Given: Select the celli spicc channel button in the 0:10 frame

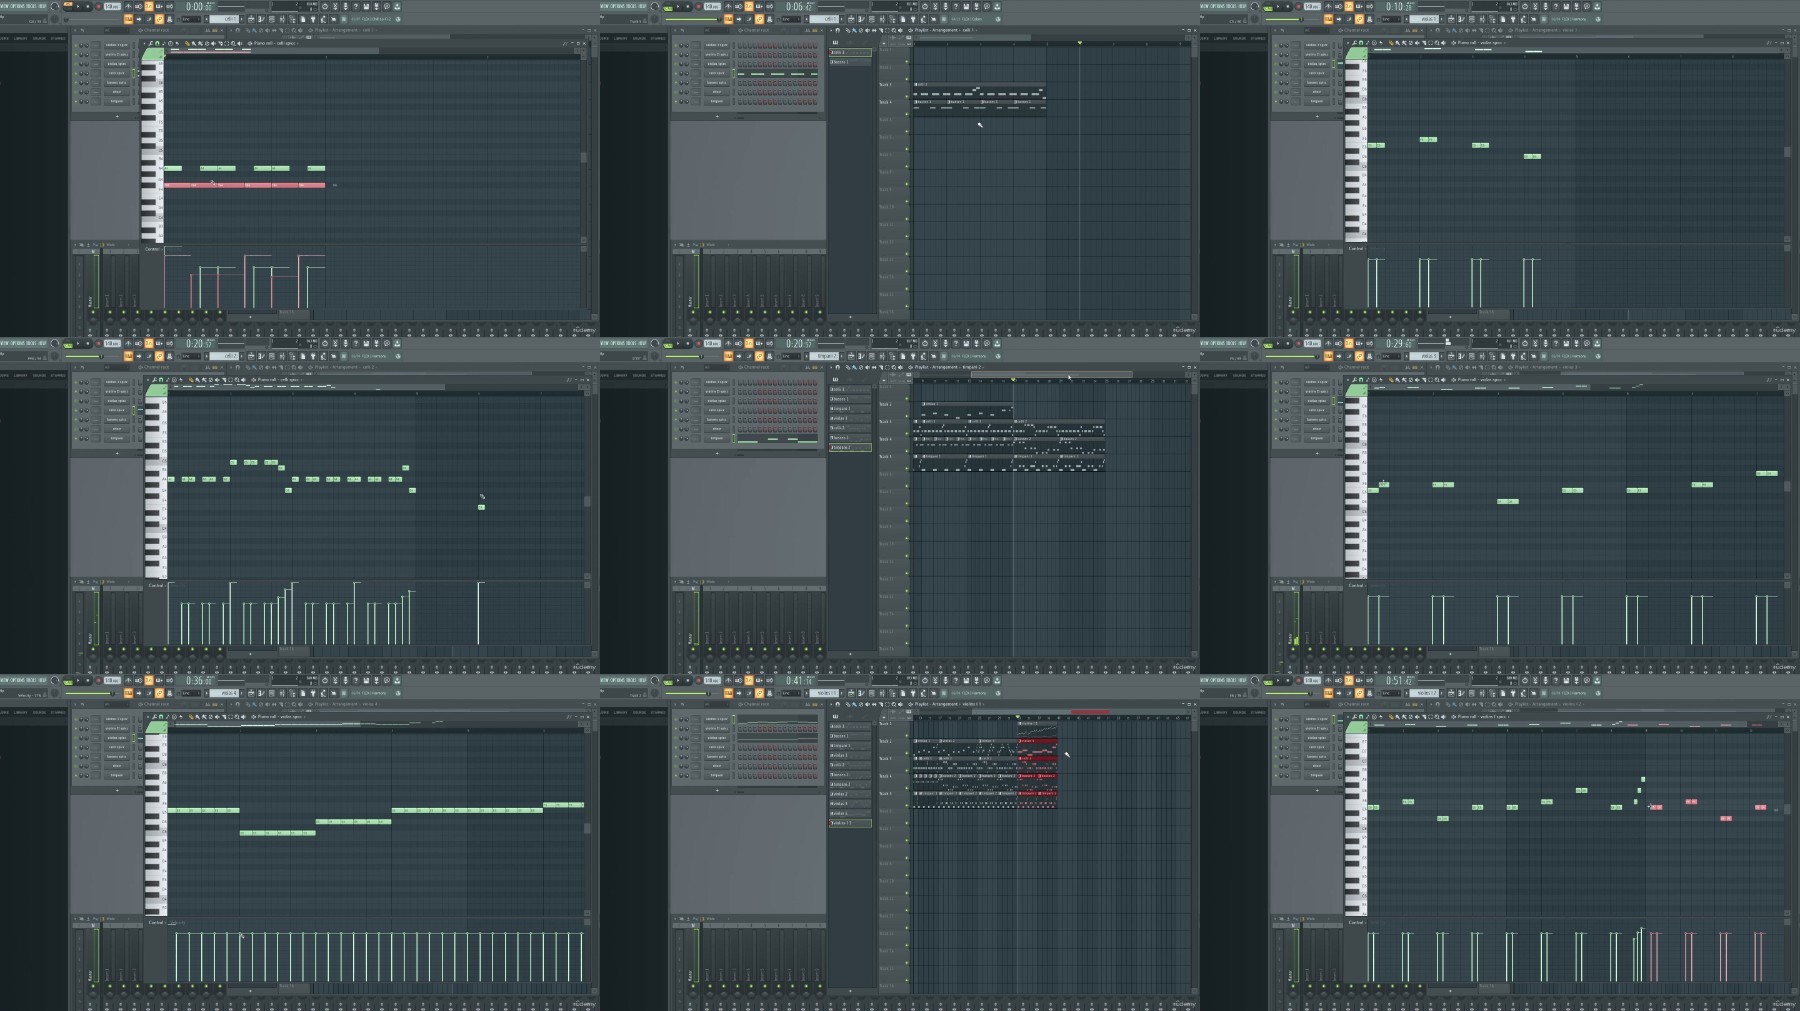Looking at the screenshot, I should pyautogui.click(x=1316, y=73).
